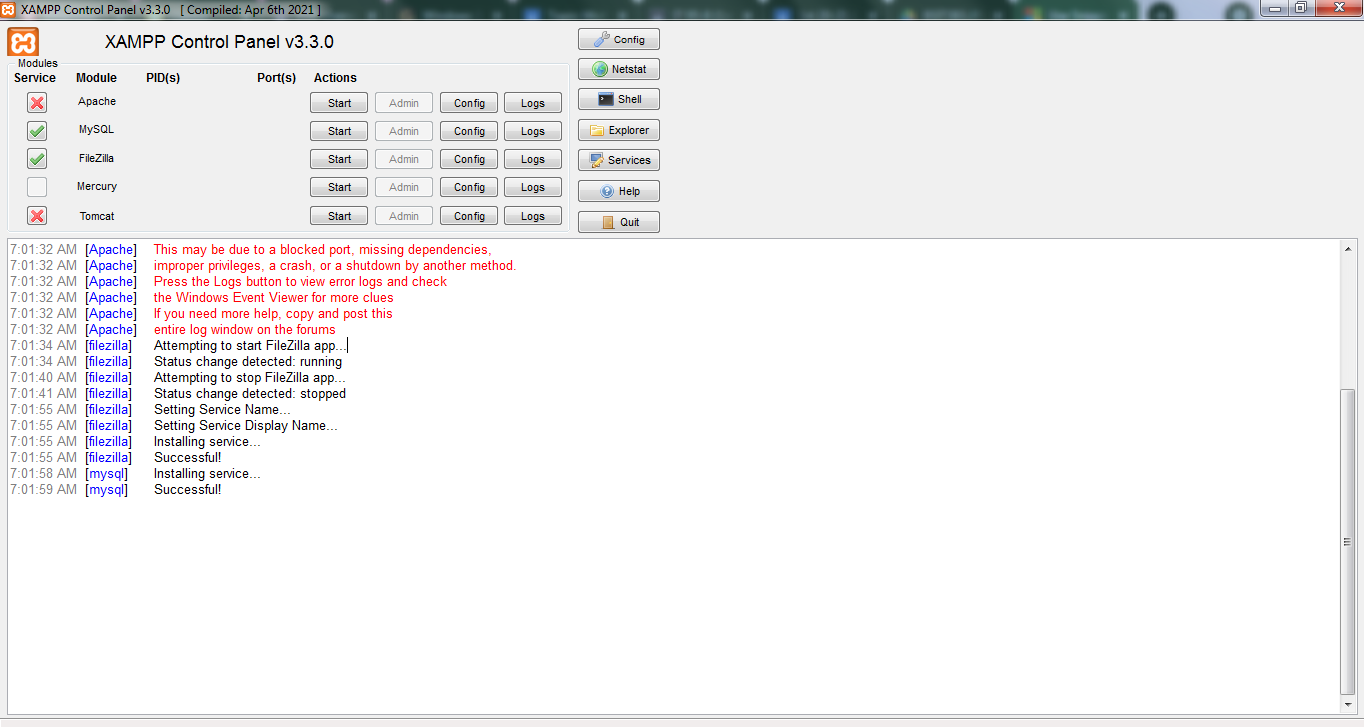Open Explorer folder button
The height and width of the screenshot is (727, 1364).
point(618,131)
